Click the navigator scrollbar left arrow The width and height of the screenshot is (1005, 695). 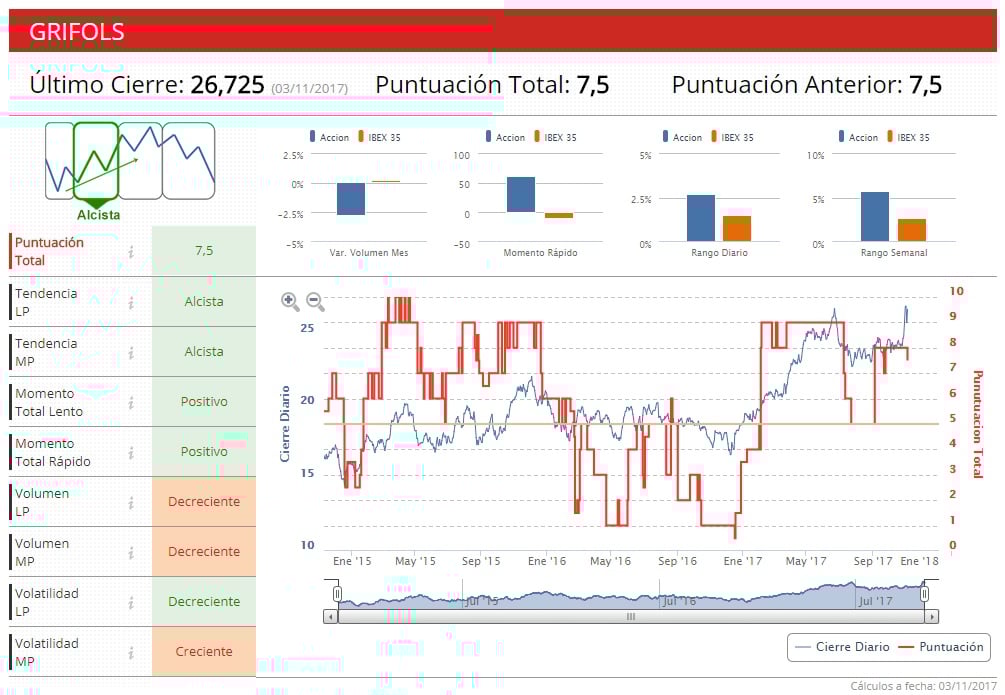pyautogui.click(x=331, y=617)
